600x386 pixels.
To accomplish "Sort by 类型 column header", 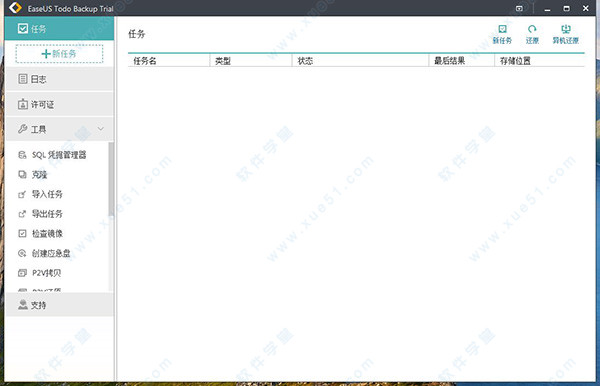I will pos(251,61).
